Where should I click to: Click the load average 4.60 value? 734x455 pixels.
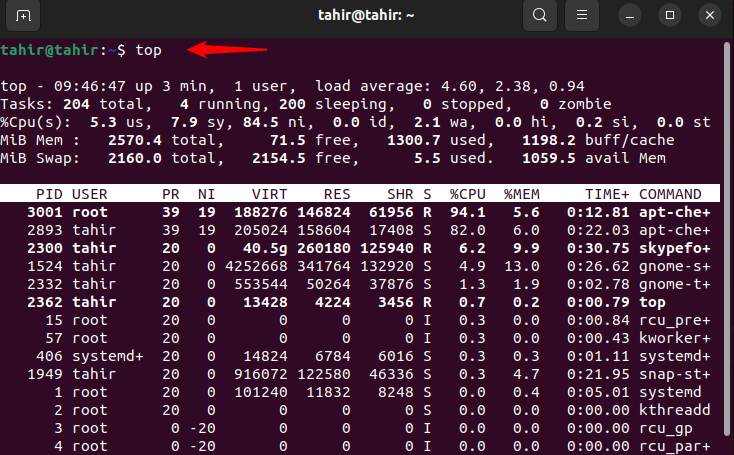click(x=458, y=86)
